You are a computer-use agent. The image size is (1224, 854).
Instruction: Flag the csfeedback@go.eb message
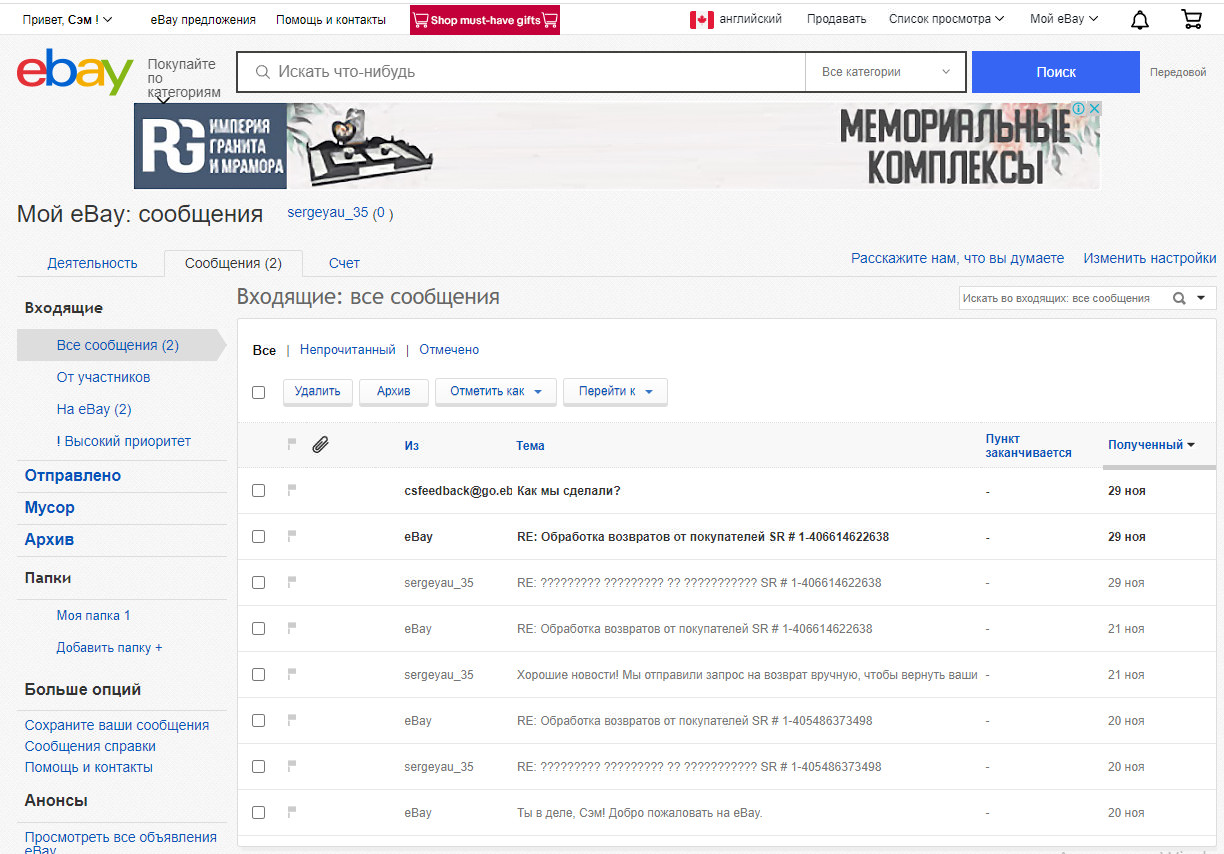292,490
